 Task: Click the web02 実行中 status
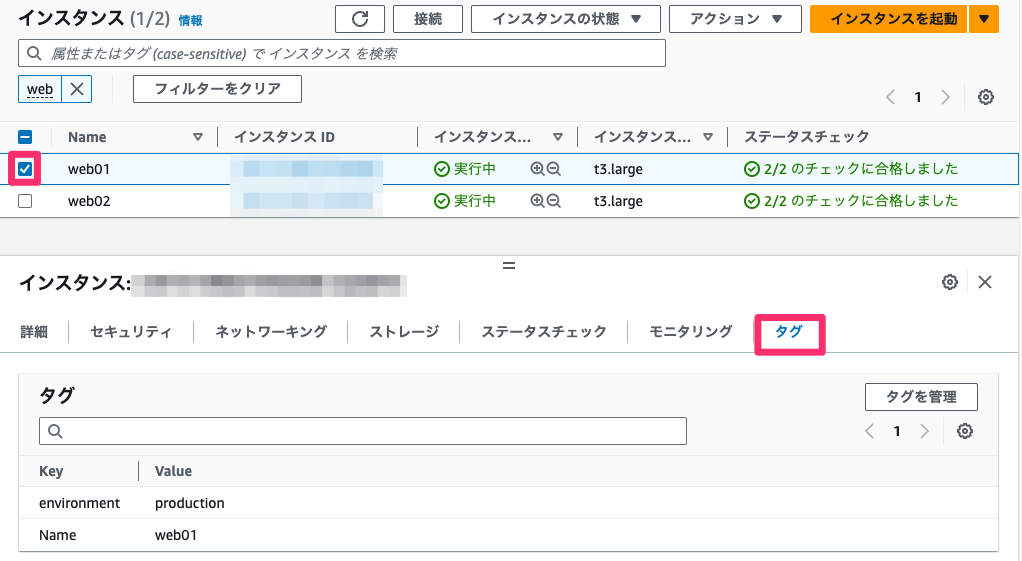[465, 201]
